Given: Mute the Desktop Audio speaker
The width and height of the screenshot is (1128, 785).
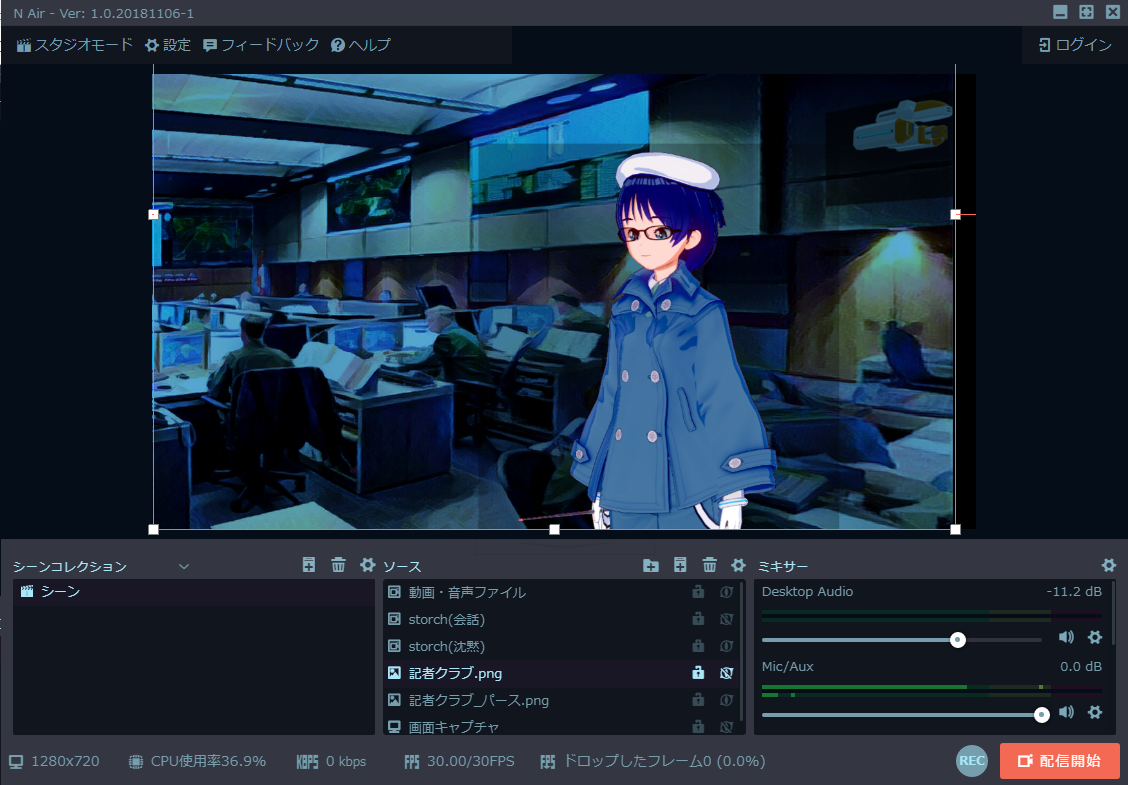Looking at the screenshot, I should tap(1067, 638).
